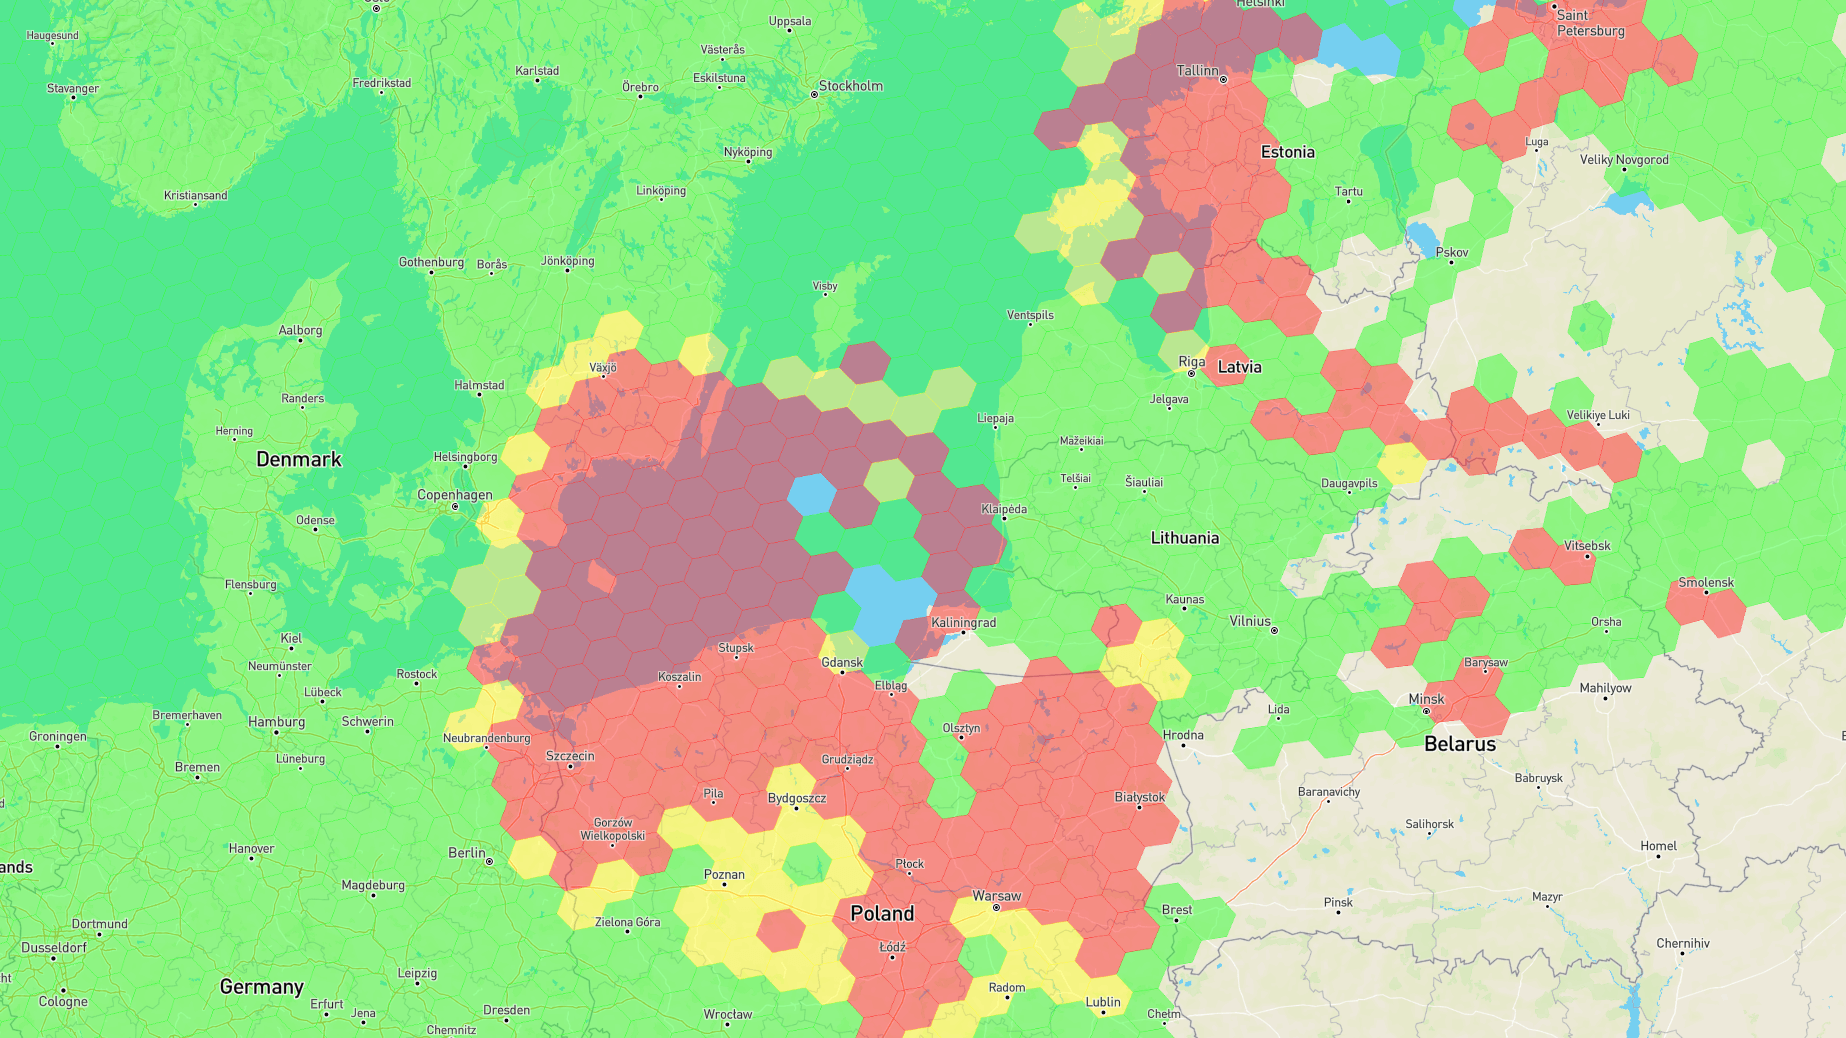Click the Brest city label
This screenshot has height=1038, width=1846.
point(1177,910)
